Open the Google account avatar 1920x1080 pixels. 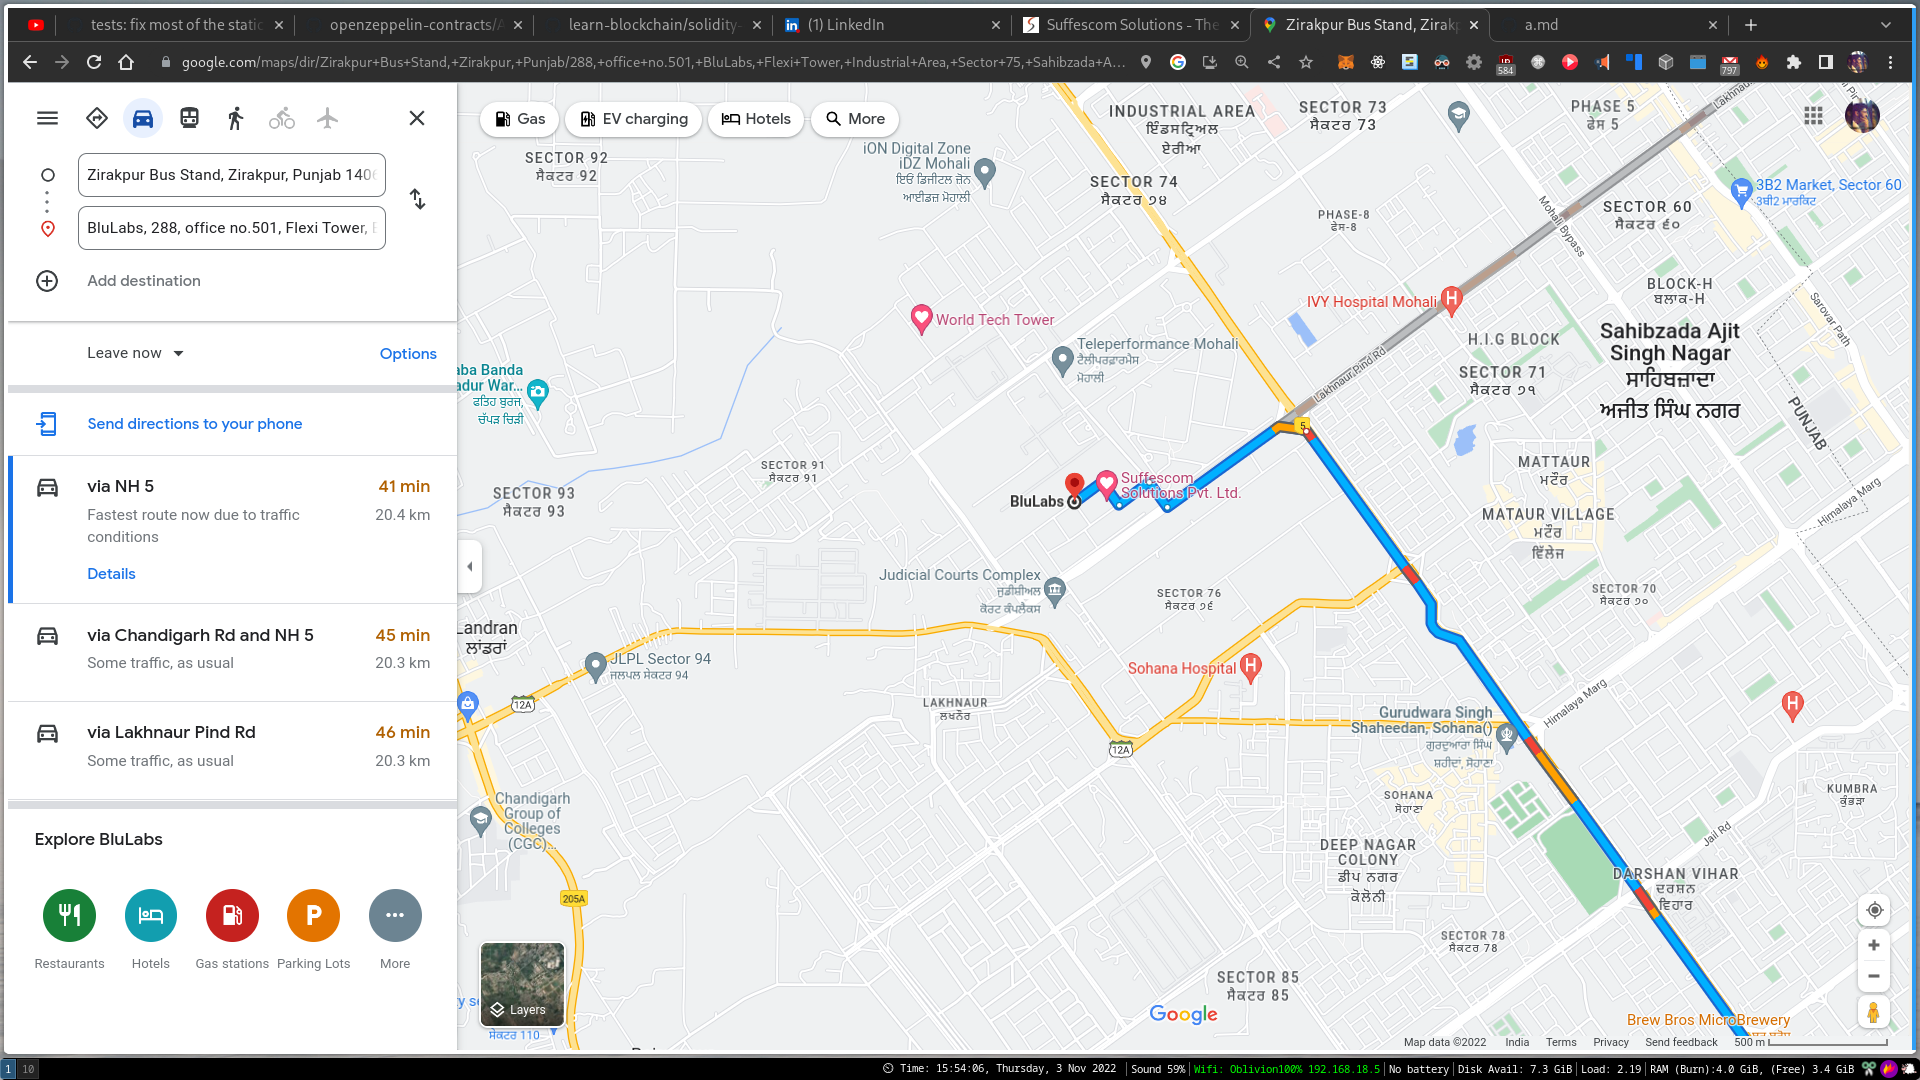[1862, 116]
